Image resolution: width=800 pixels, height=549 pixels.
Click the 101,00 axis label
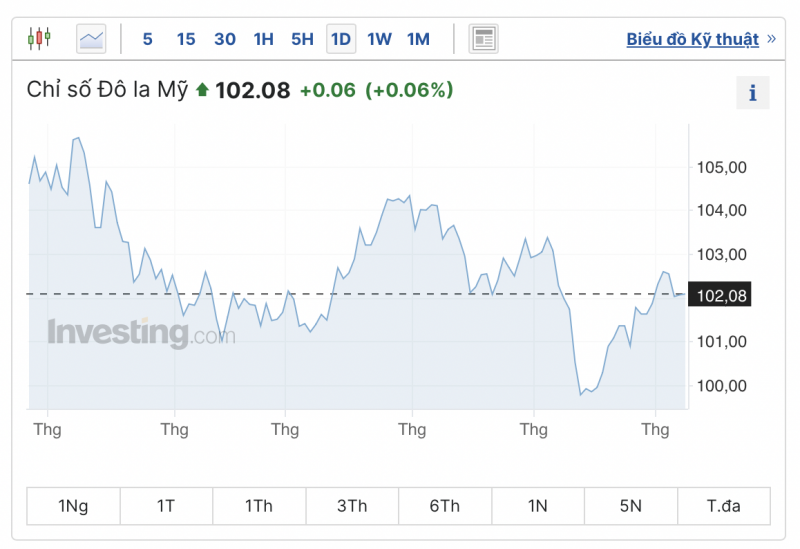click(x=721, y=341)
